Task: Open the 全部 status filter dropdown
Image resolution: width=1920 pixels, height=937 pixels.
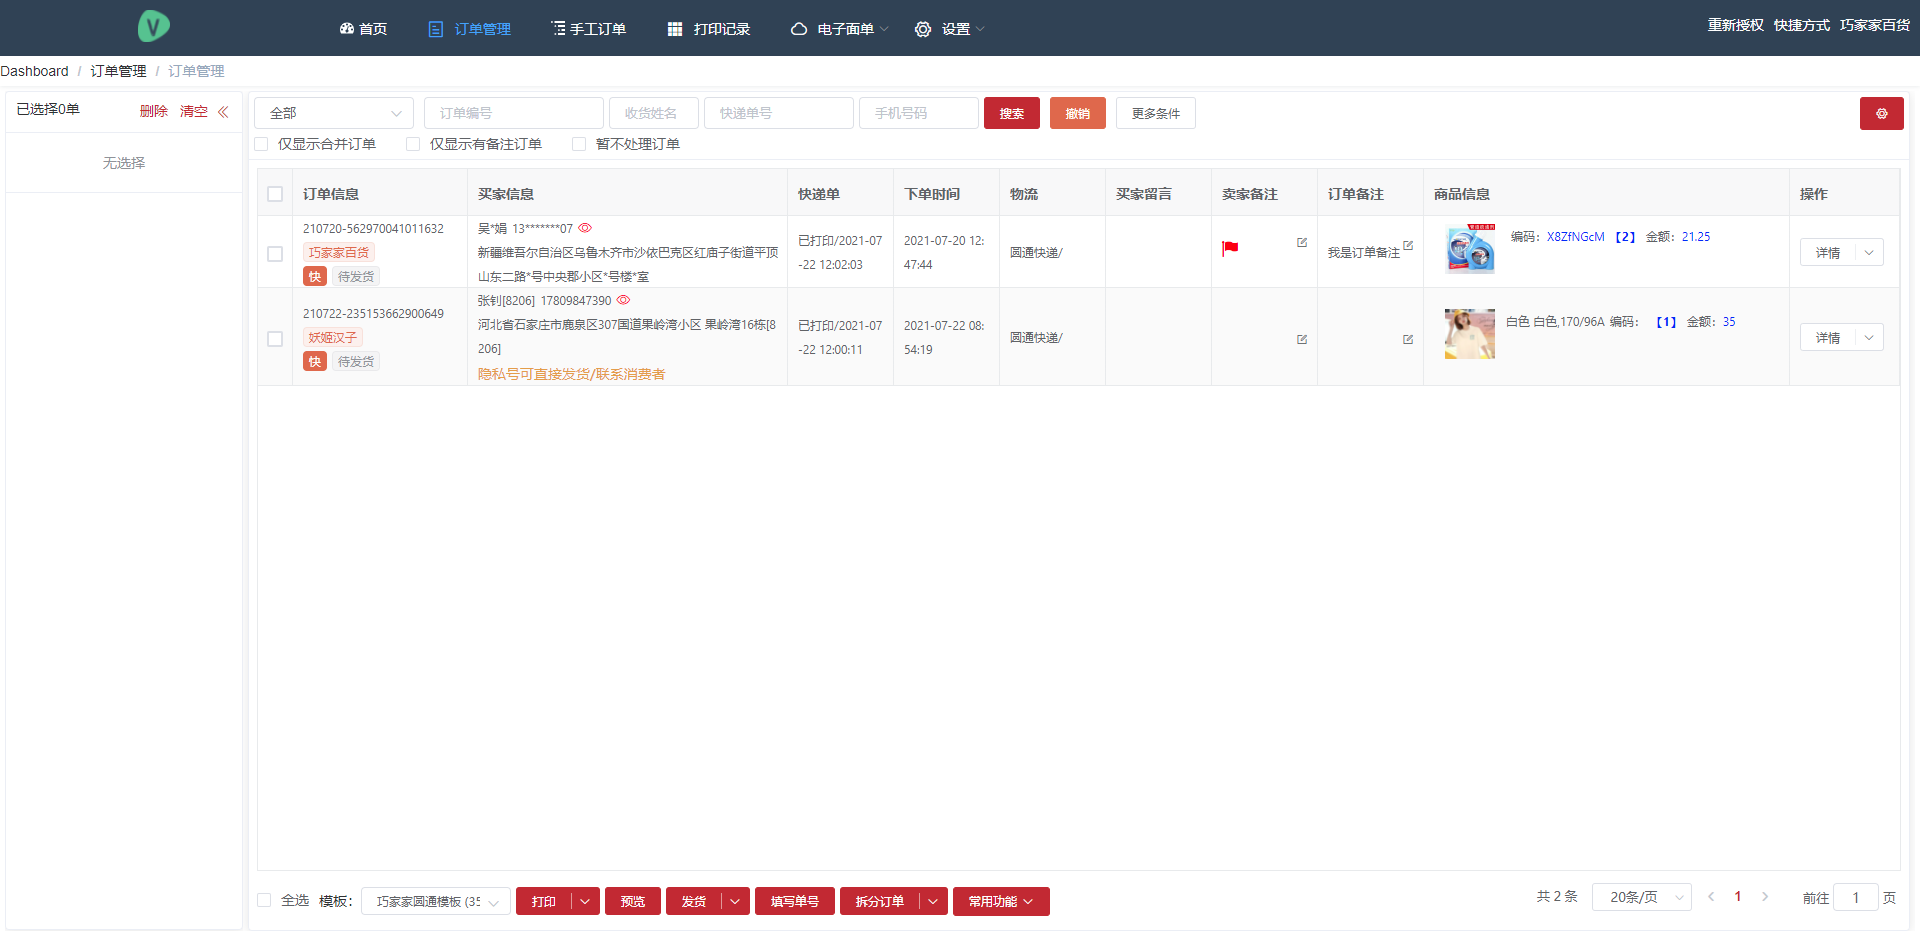Action: (x=333, y=113)
